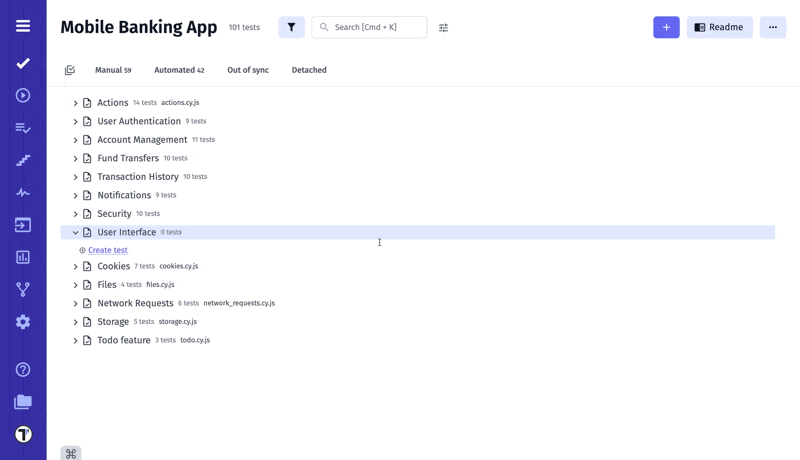Expand the Todo feature suite
Screen dimensions: 800x460
click(x=75, y=340)
